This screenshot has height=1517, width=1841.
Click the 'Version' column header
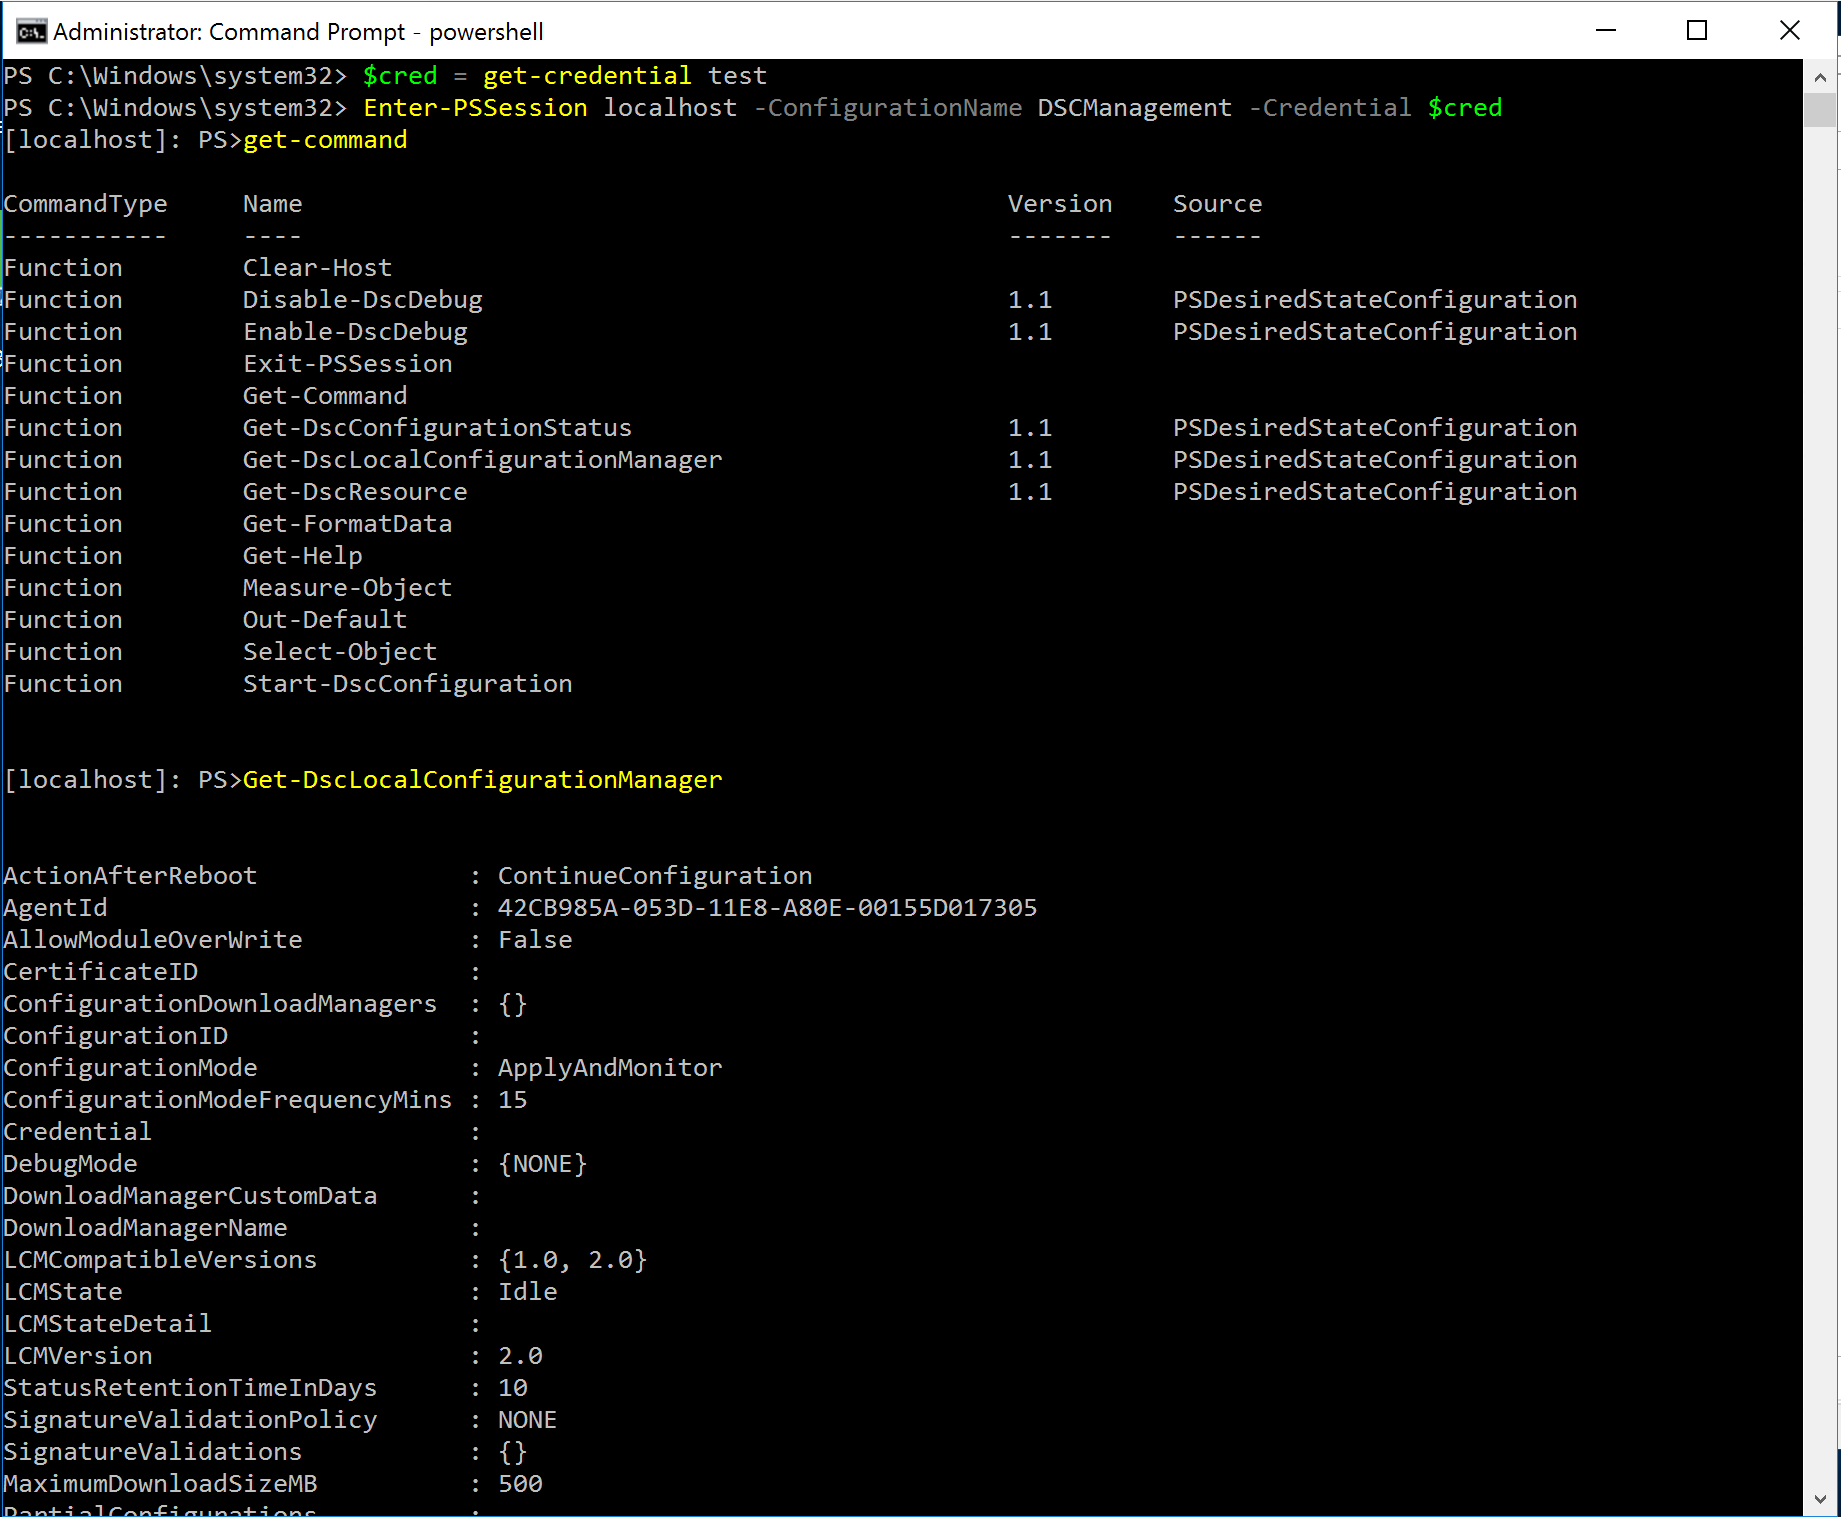click(x=1059, y=204)
